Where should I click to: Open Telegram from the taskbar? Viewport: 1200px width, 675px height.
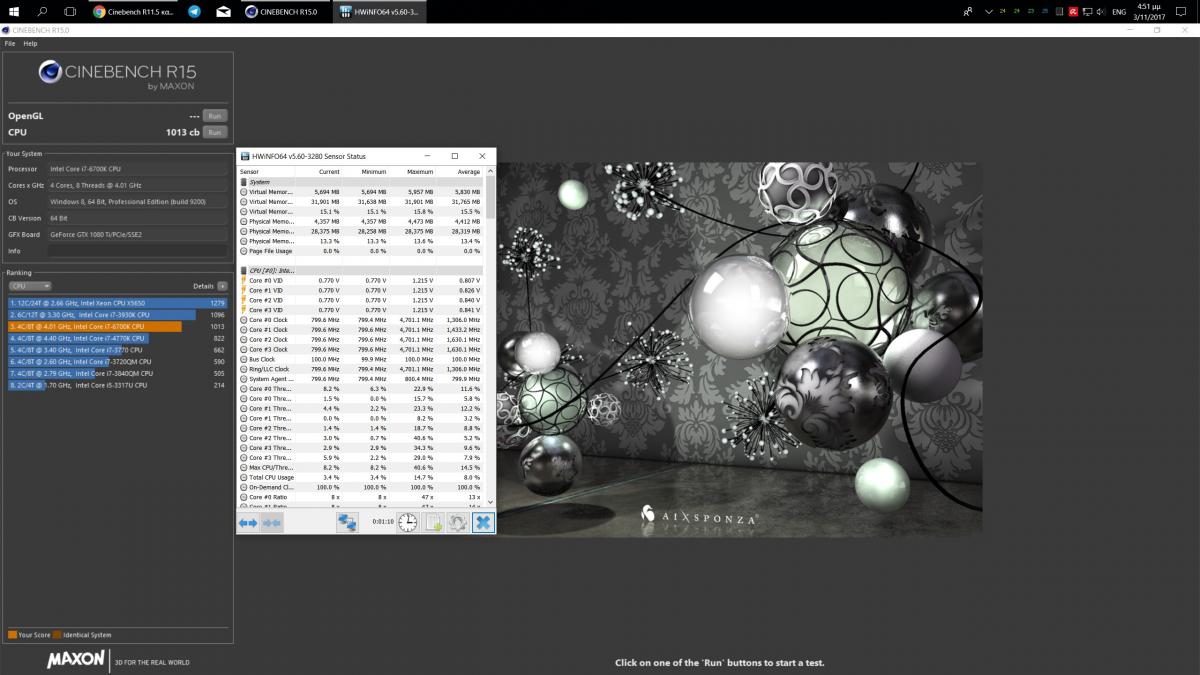[x=194, y=11]
